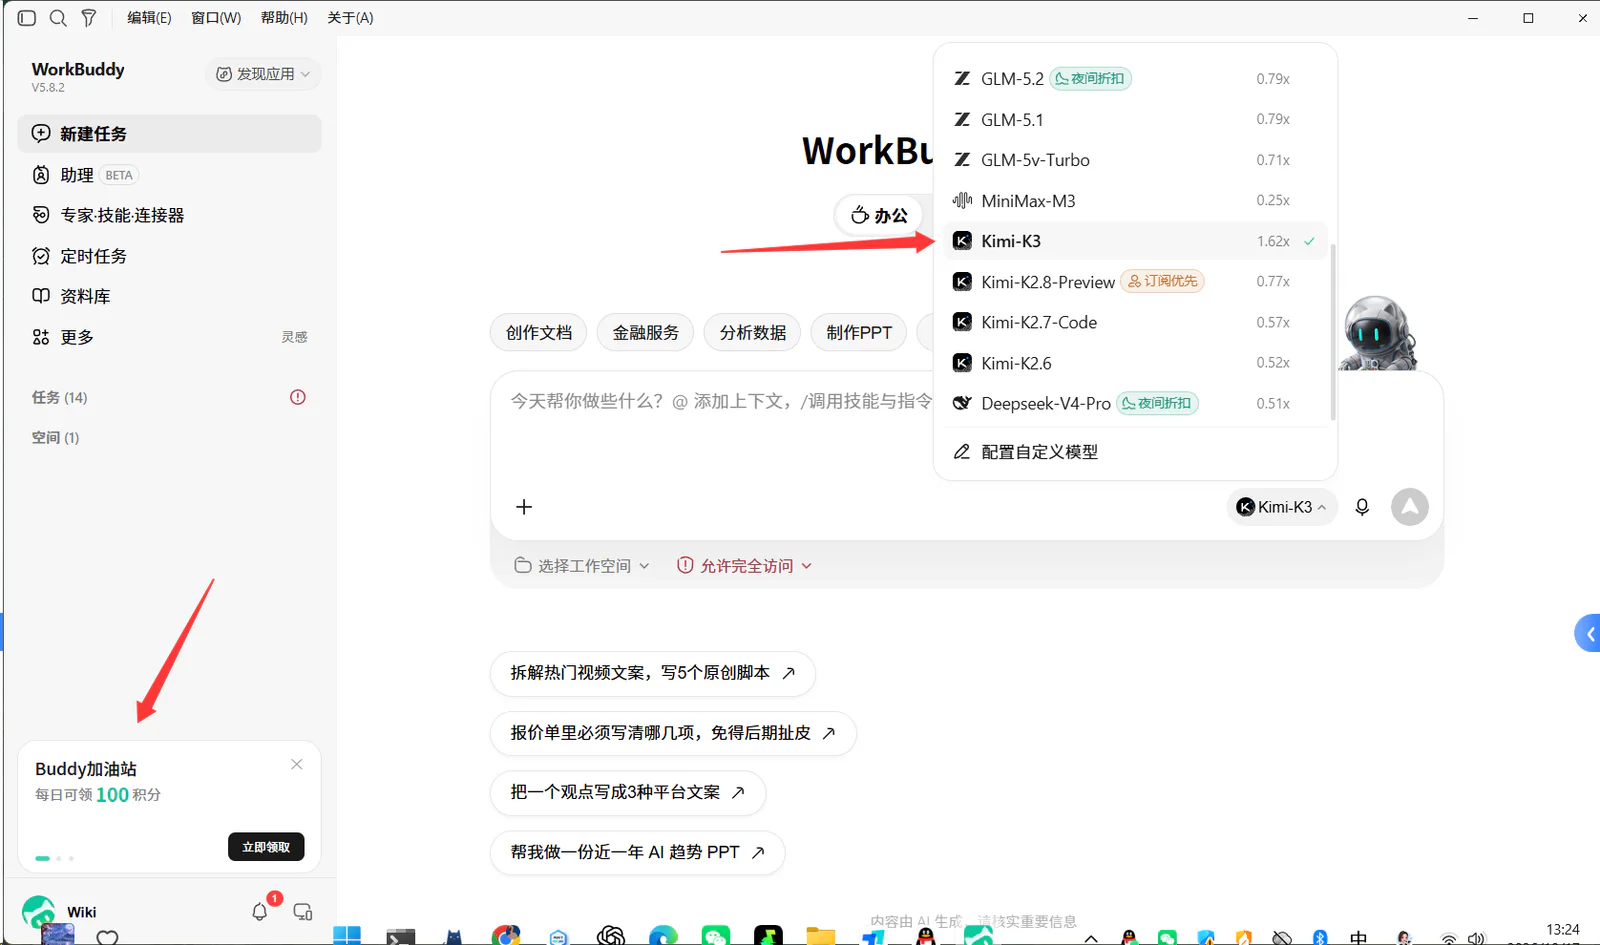This screenshot has height=945, width=1600.
Task: Select the 制作PPT chip
Action: 859,333
